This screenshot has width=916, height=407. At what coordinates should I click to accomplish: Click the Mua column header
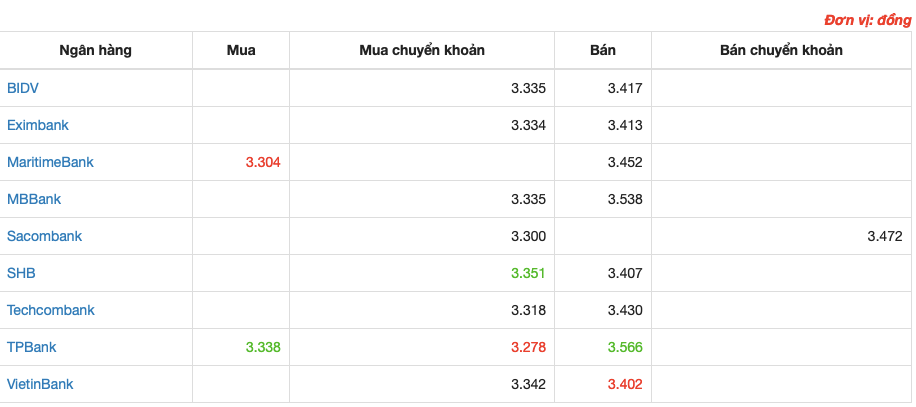pos(241,50)
